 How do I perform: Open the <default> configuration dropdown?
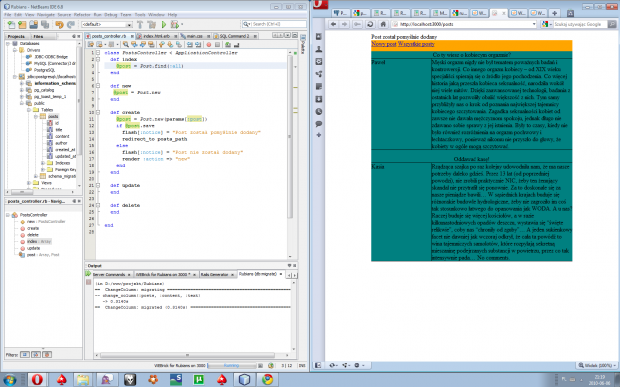(x=107, y=25)
